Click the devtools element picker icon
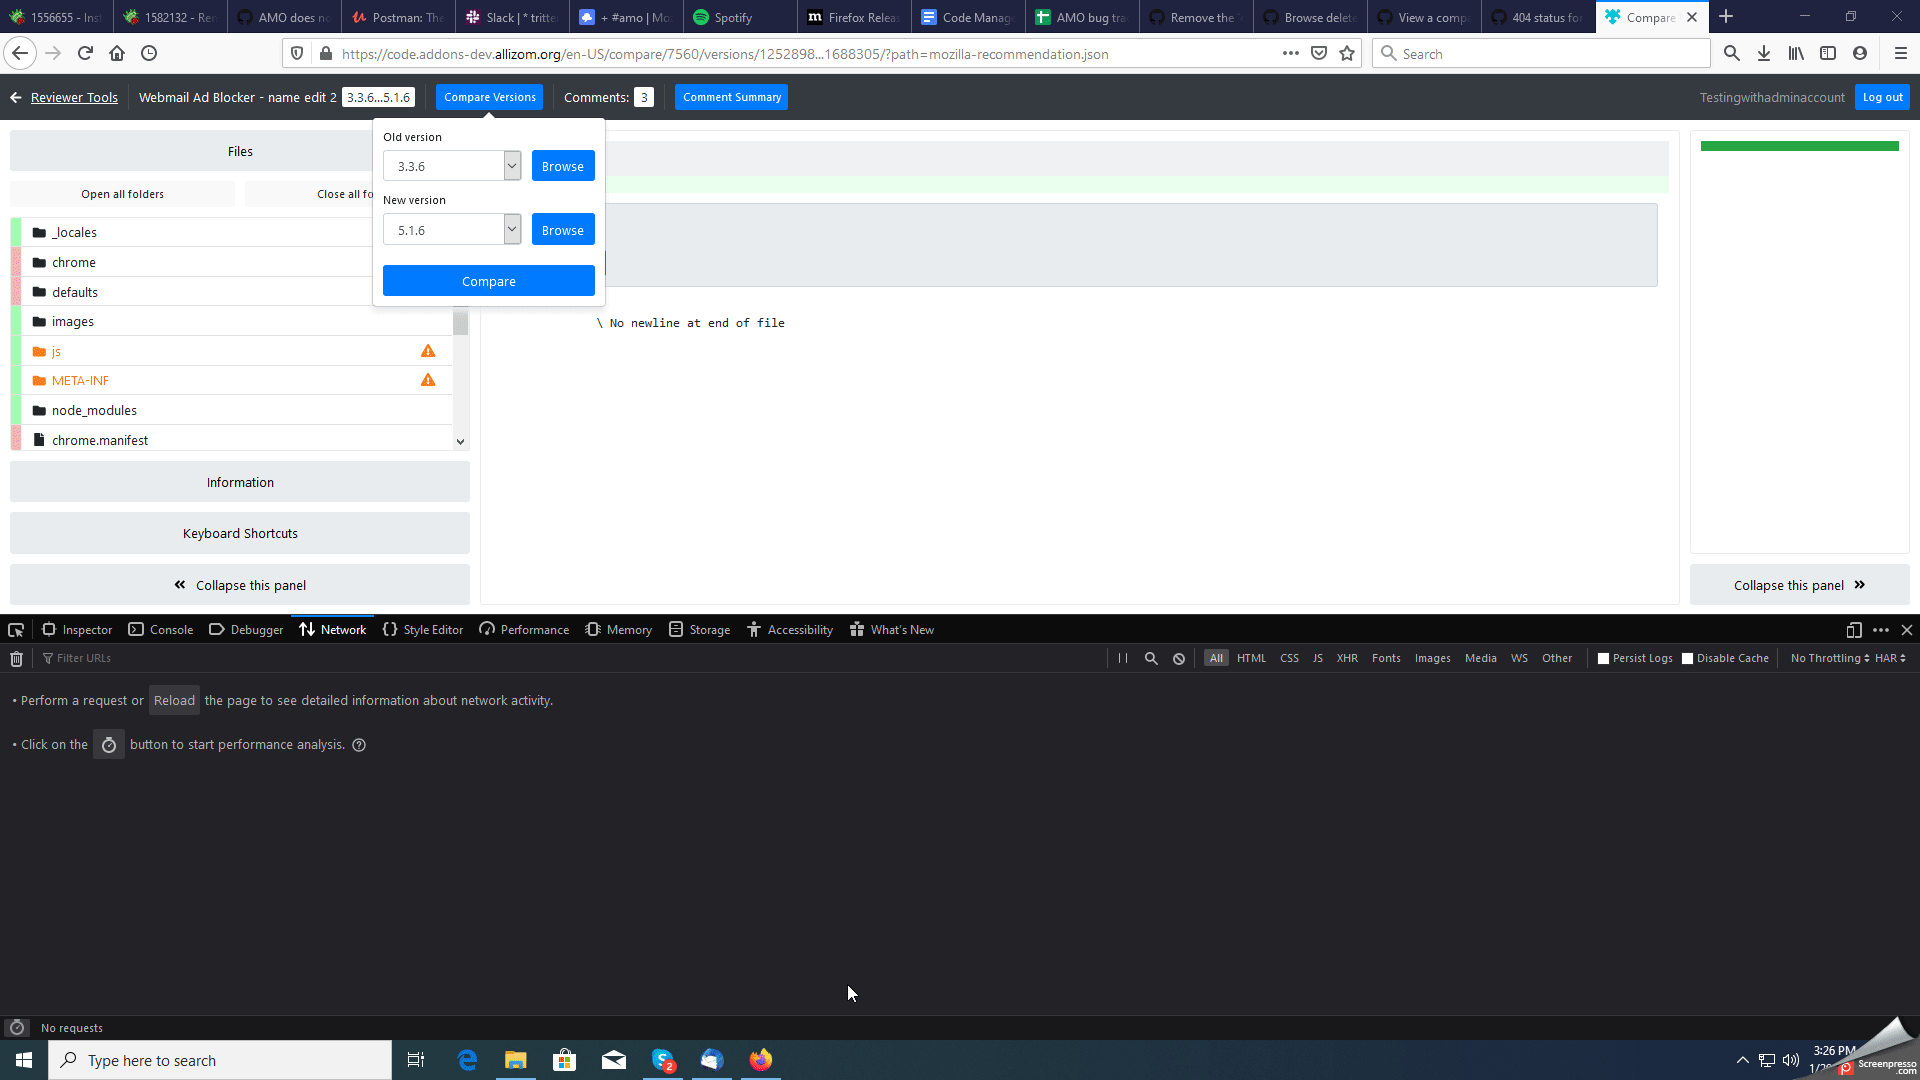1920x1080 pixels. (16, 630)
